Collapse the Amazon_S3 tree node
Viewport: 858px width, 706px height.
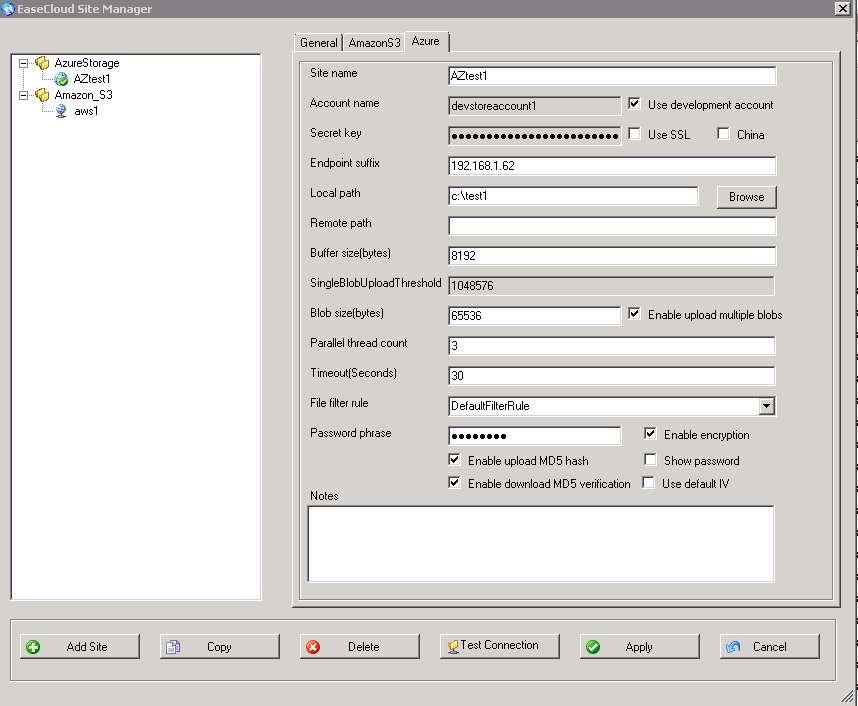coord(24,96)
